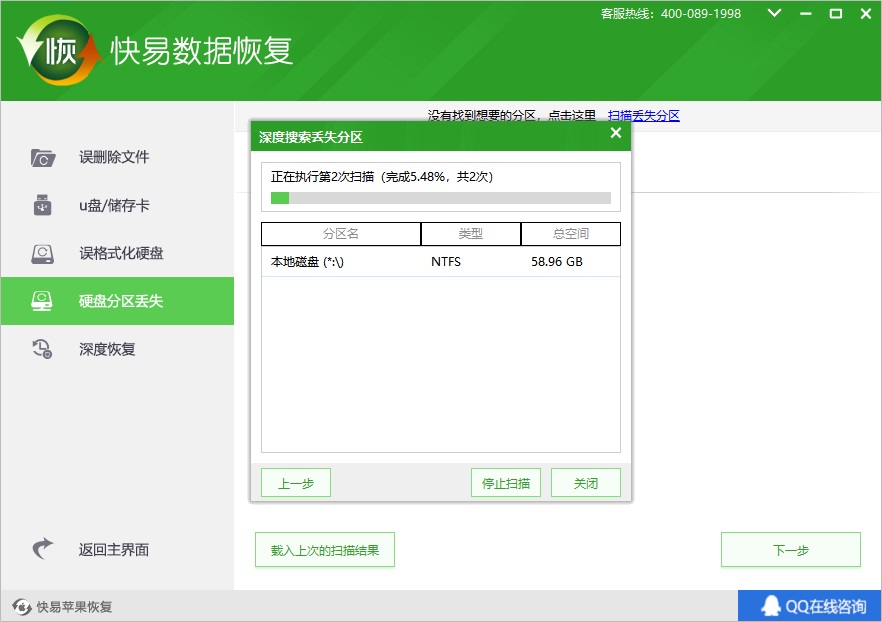Screen dimensions: 882x622
Task: Click the 上一步 button in dialog
Action: (x=296, y=483)
